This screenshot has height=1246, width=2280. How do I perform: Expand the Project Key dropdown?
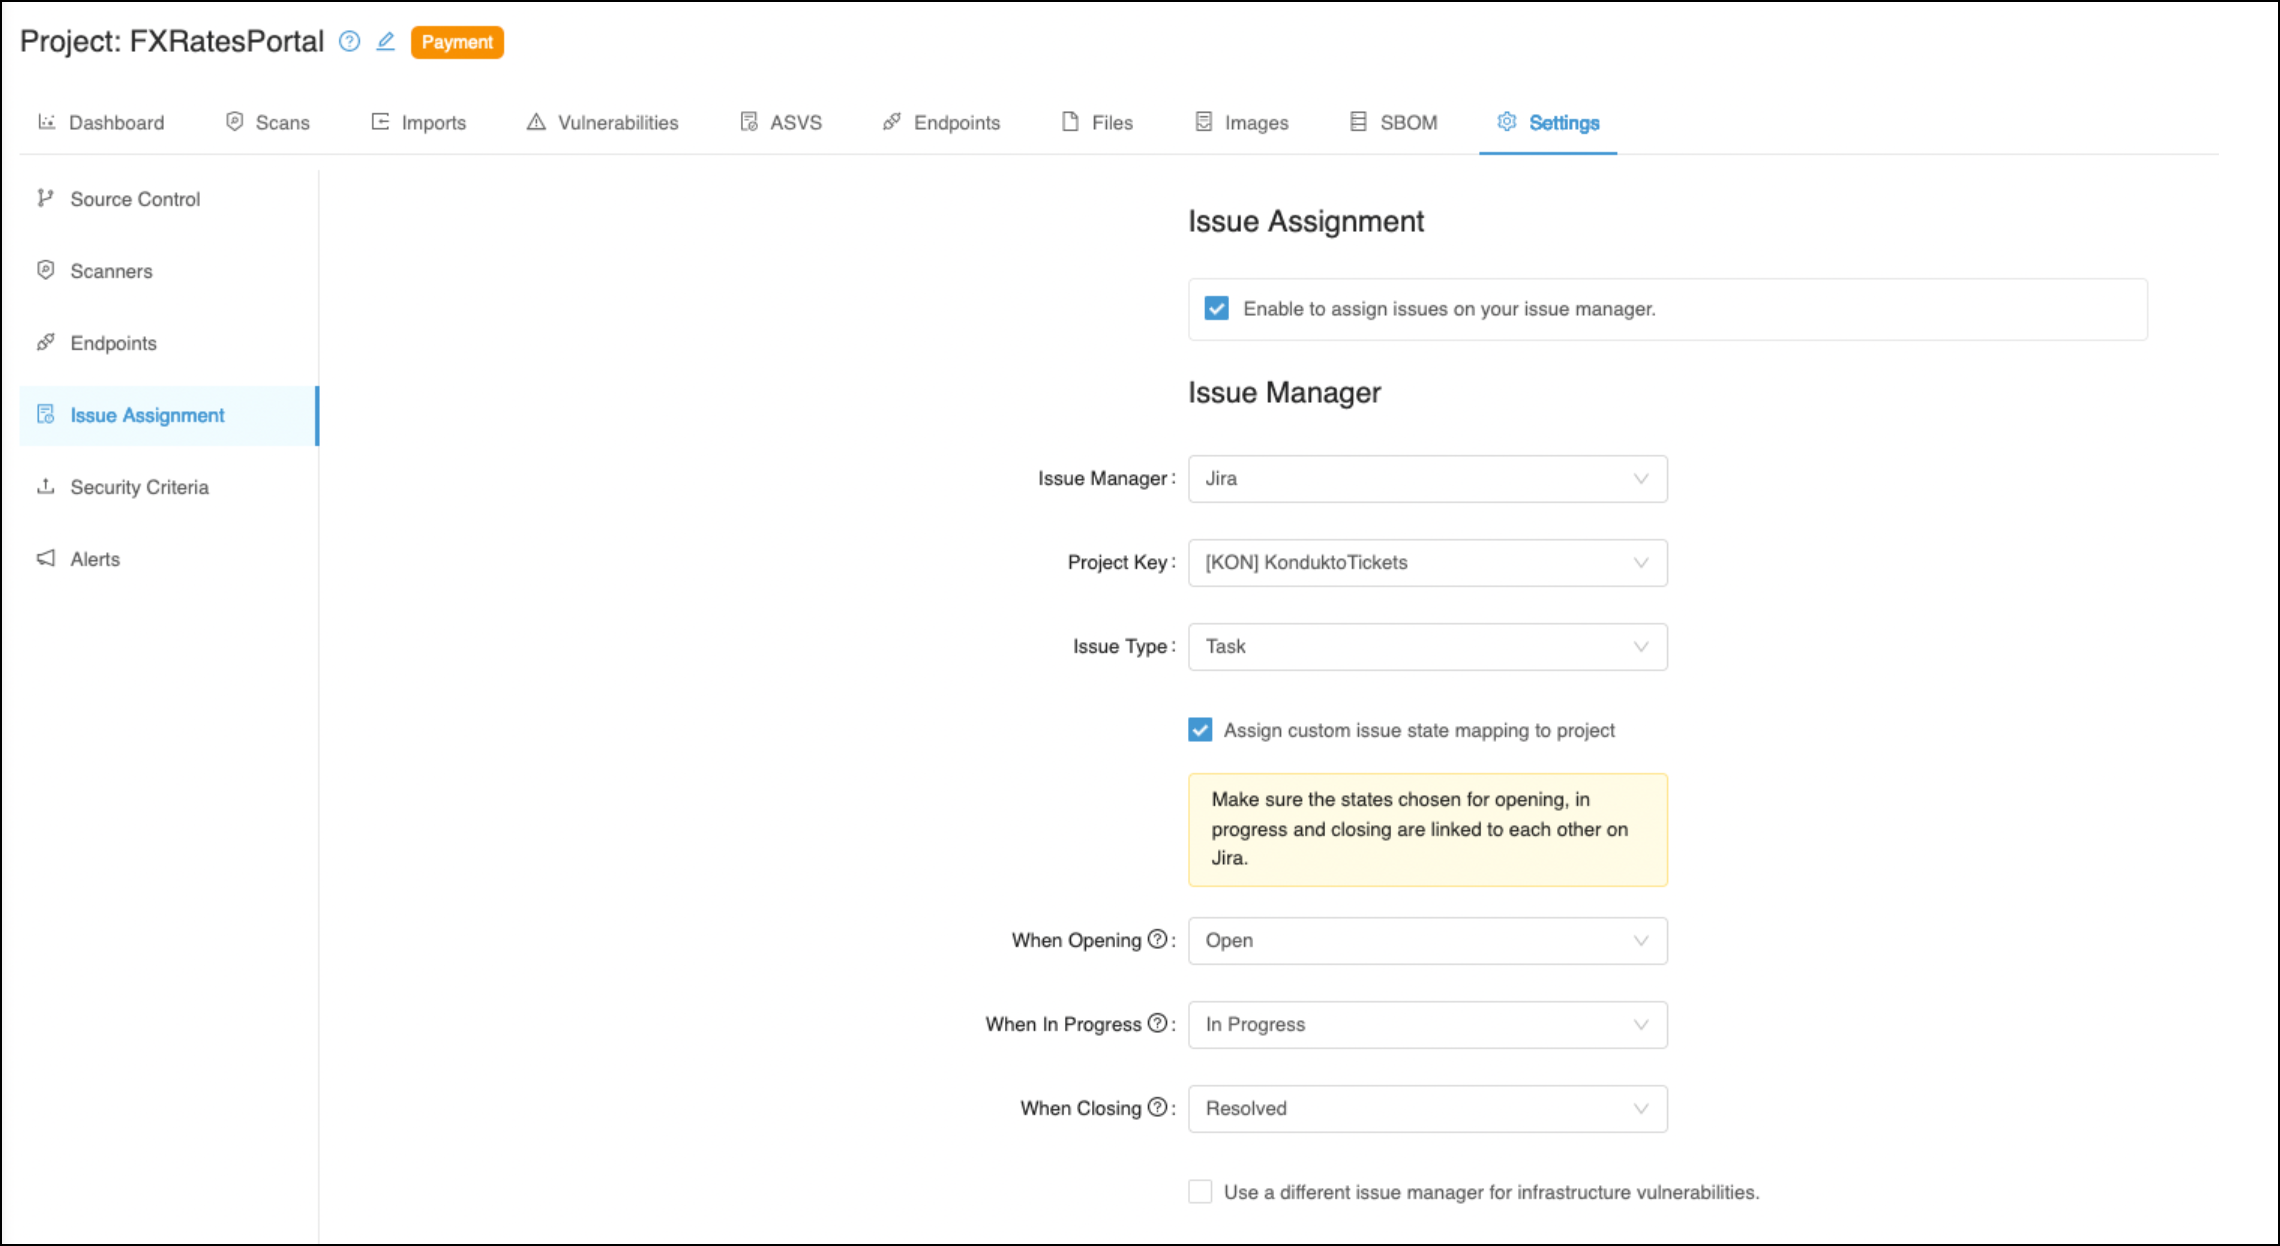tap(1427, 562)
